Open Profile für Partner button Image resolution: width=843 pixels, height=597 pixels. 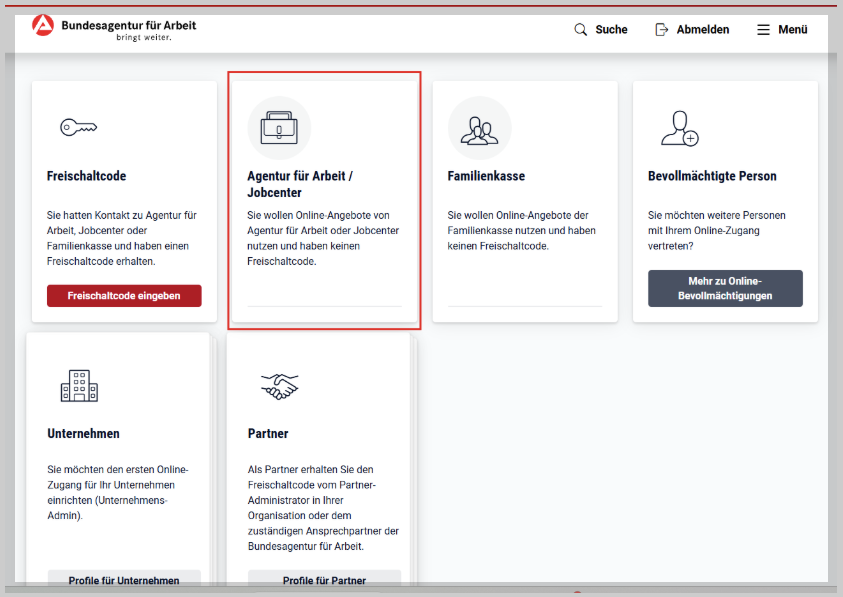(x=325, y=580)
